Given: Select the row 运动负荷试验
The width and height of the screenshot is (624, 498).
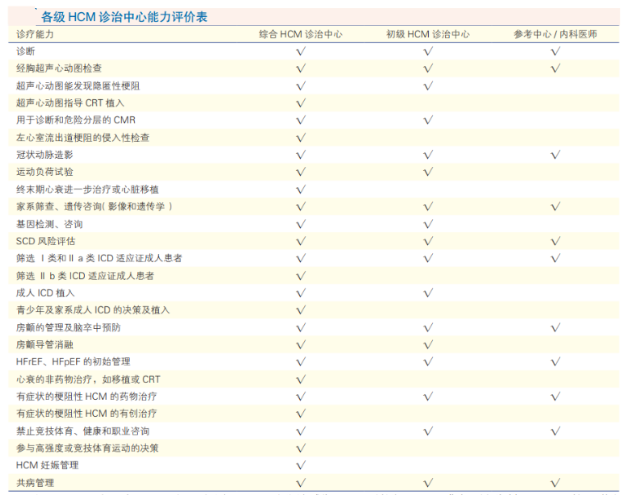Looking at the screenshot, I should point(314,172).
